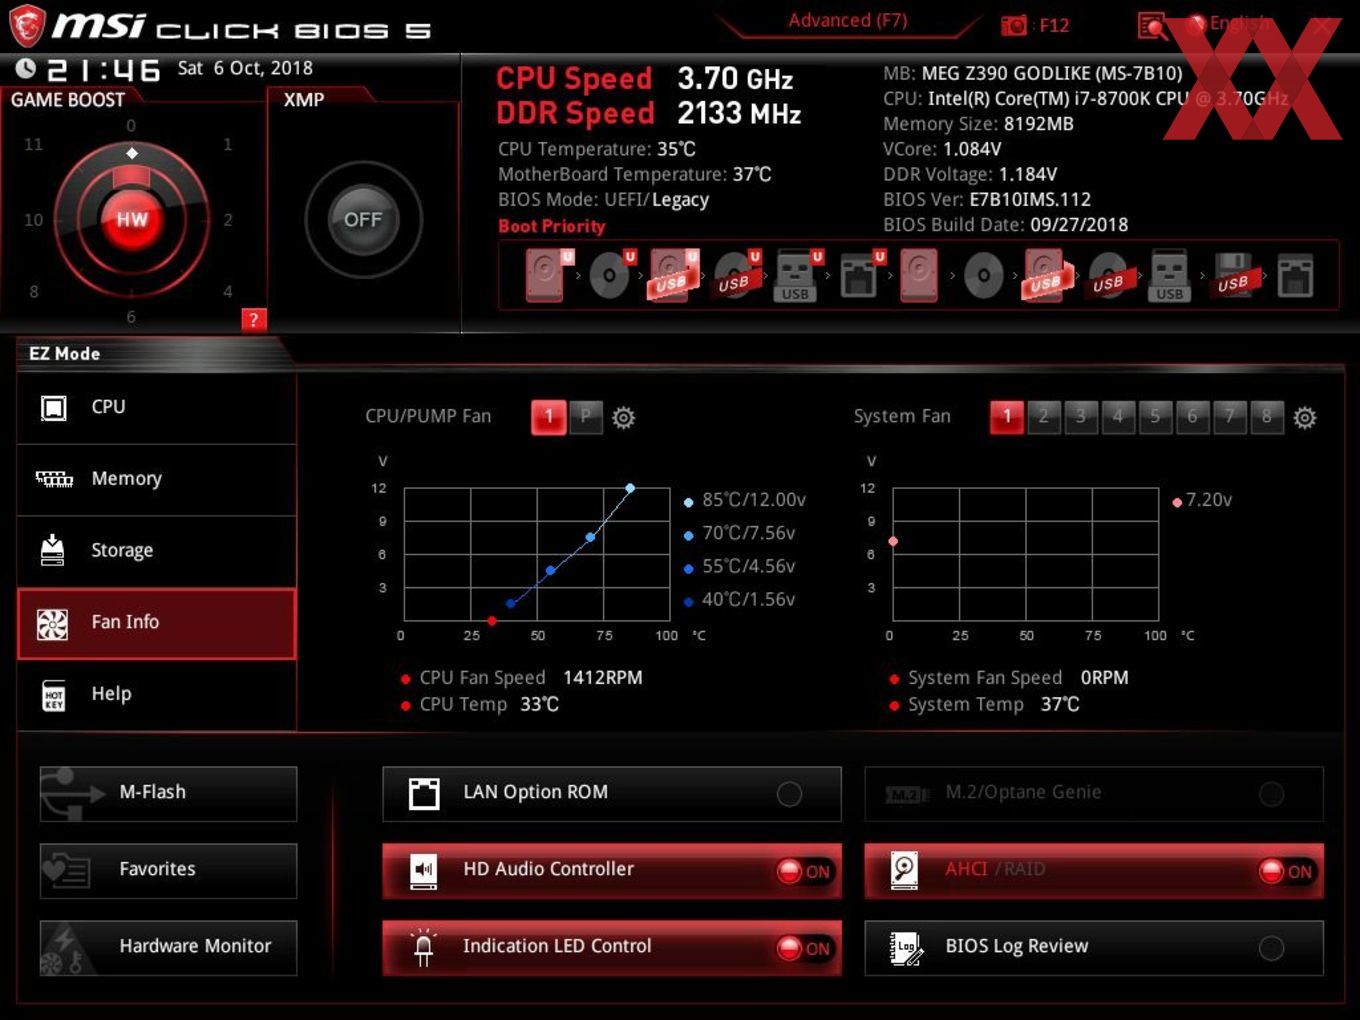Click the System Fan 7.20v curve point
The height and width of the screenshot is (1020, 1360).
893,541
